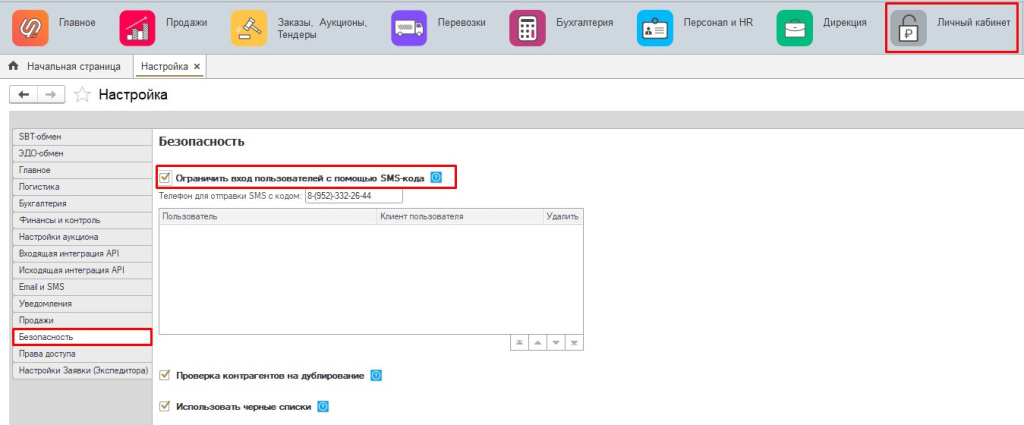Click the Продажи menu label
The width and height of the screenshot is (1024, 425).
[187, 23]
